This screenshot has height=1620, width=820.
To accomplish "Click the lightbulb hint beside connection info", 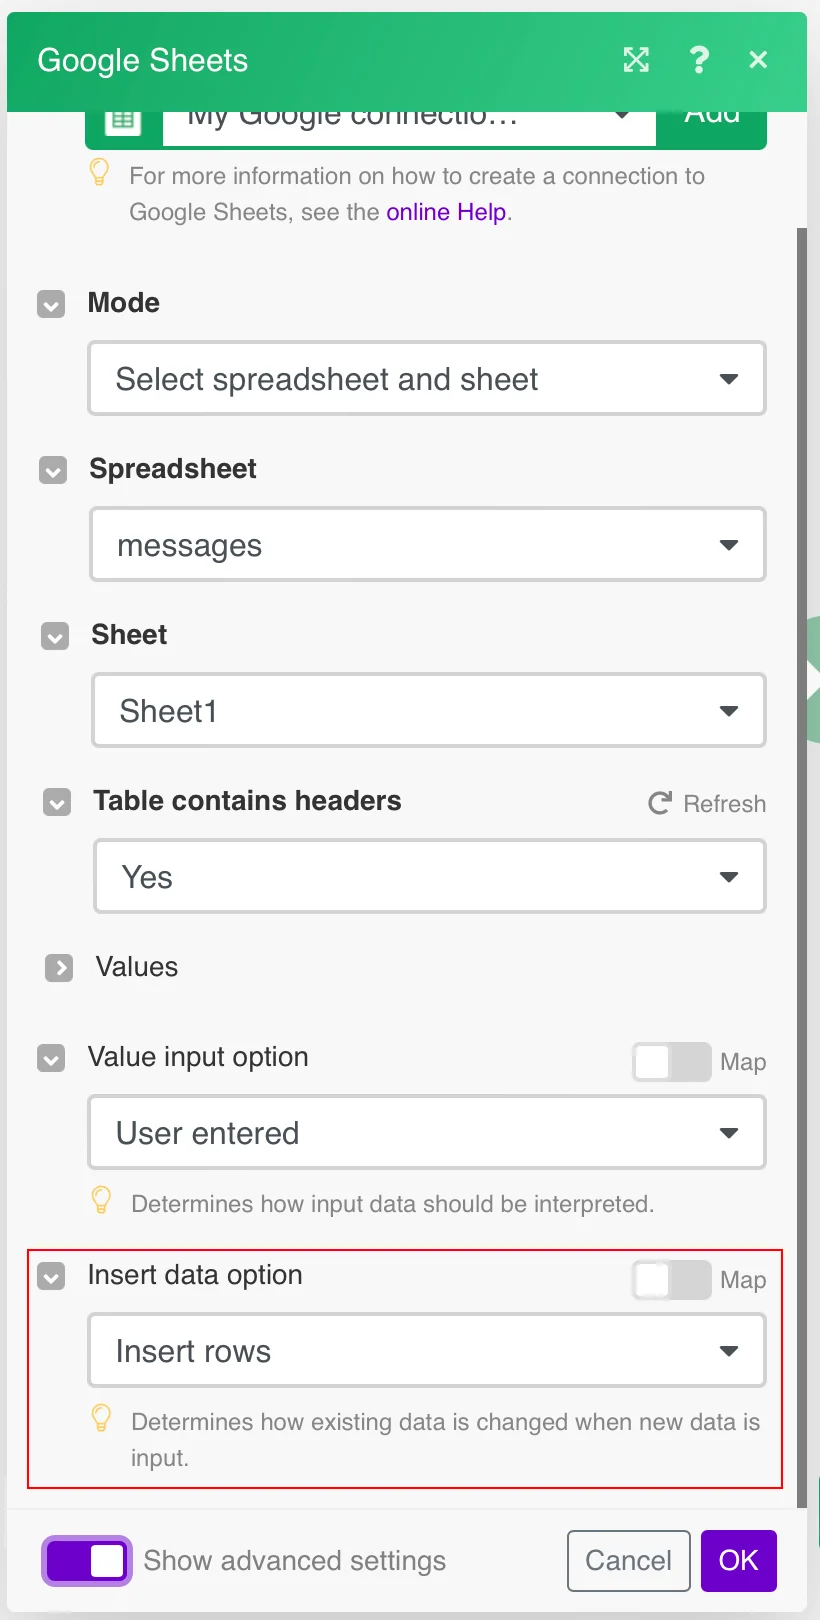I will (99, 172).
